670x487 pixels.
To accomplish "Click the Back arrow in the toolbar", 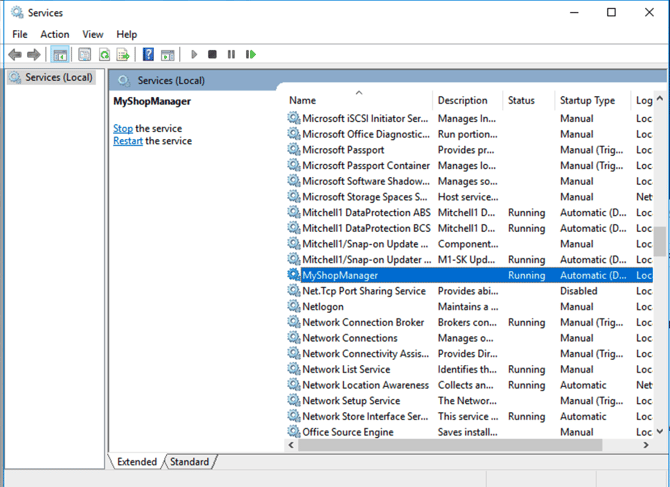I will click(x=15, y=54).
